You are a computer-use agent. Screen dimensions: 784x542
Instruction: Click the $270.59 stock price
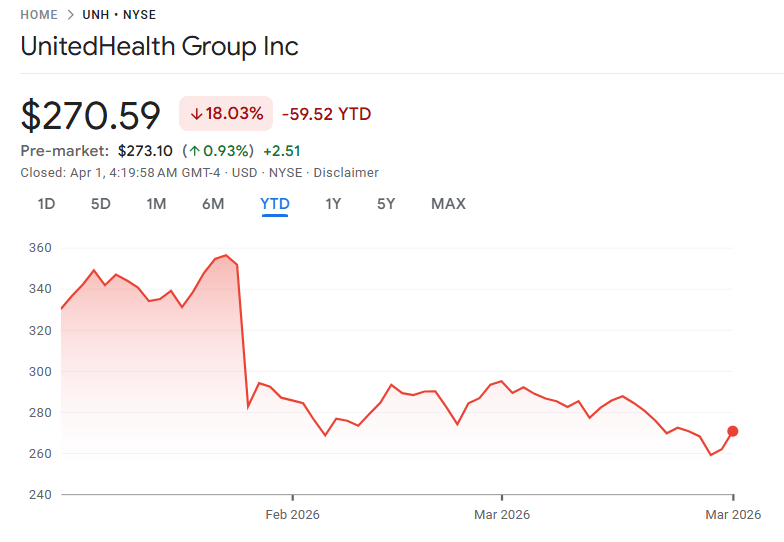click(91, 115)
